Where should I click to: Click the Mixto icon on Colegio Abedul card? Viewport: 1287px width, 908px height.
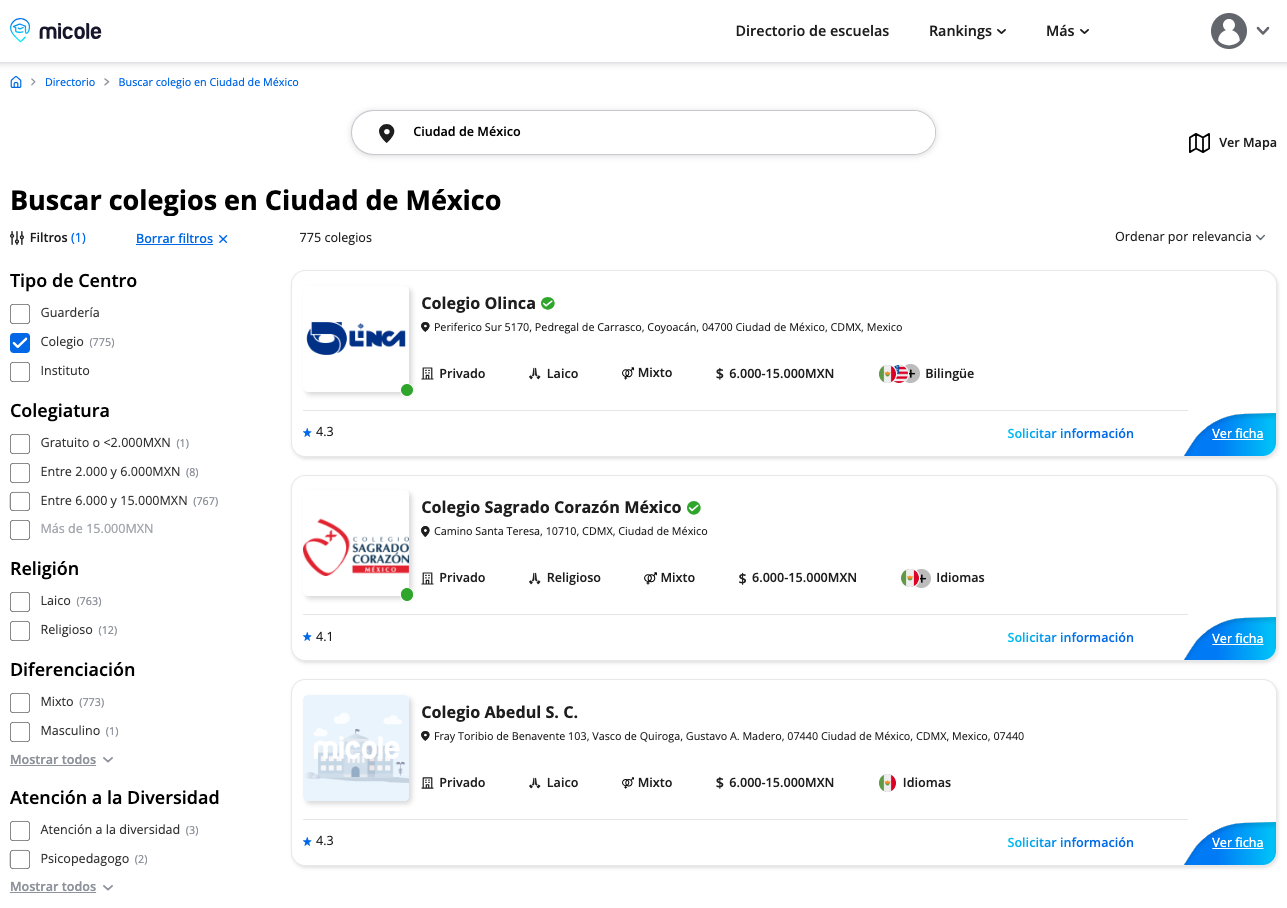628,783
